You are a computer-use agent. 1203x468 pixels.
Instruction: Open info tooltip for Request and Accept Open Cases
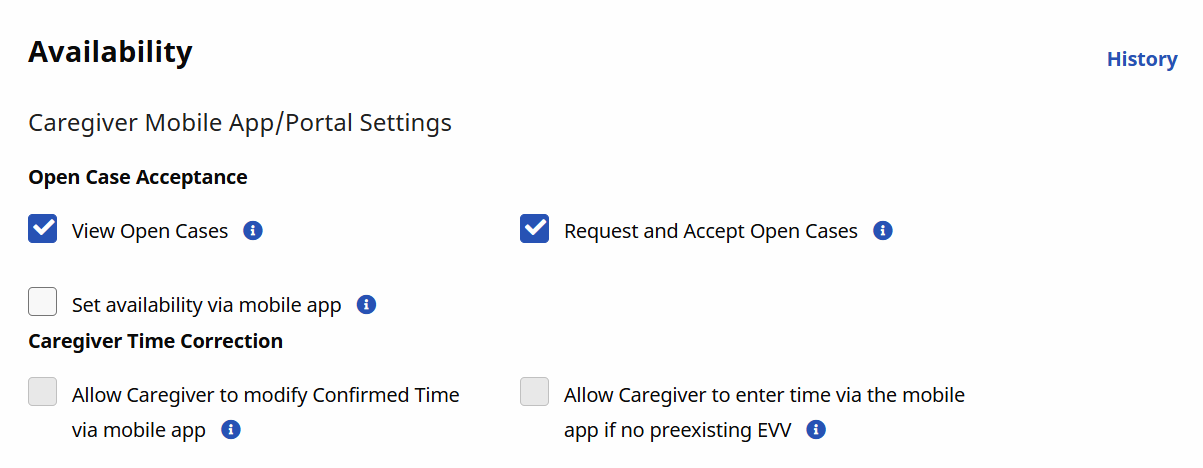pyautogui.click(x=882, y=231)
